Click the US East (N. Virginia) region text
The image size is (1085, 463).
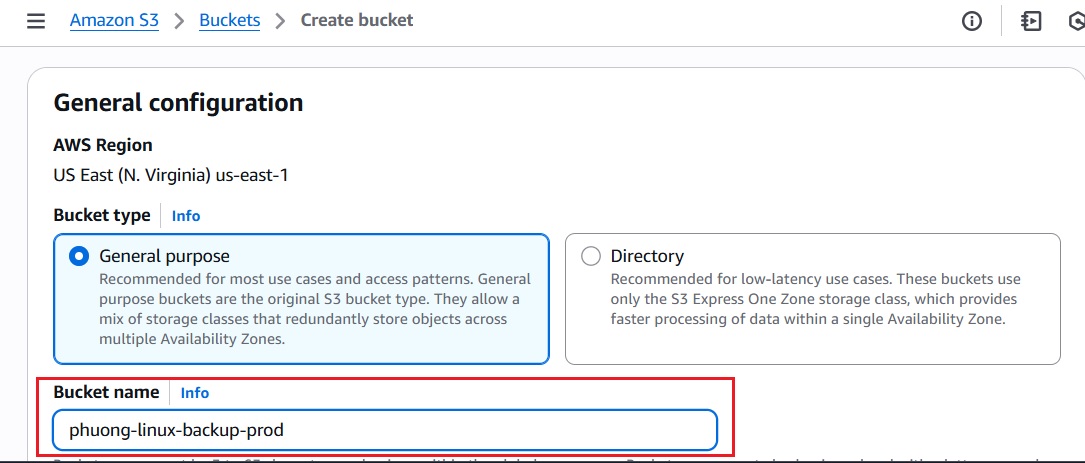171,175
